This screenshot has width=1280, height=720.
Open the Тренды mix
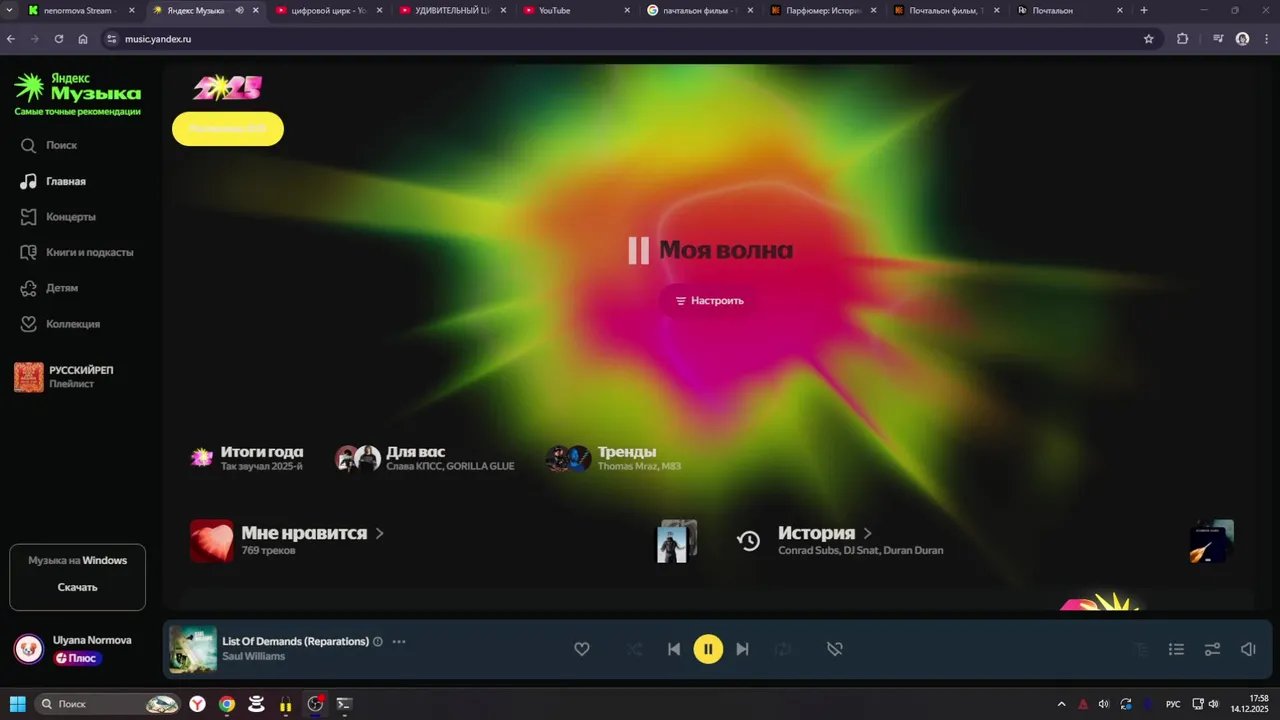(613, 458)
